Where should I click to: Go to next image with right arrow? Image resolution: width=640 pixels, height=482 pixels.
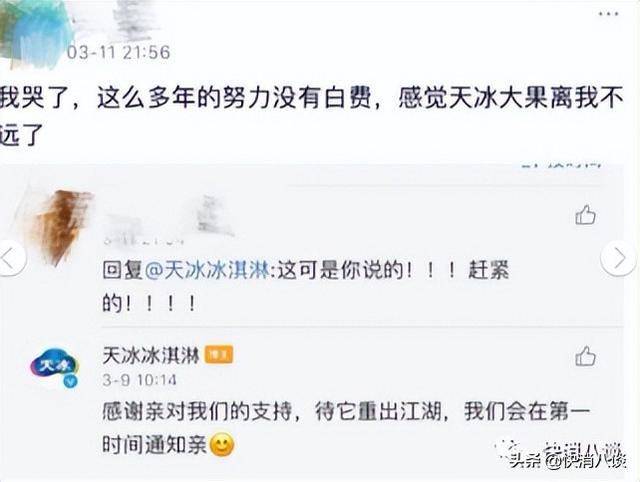[x=618, y=258]
